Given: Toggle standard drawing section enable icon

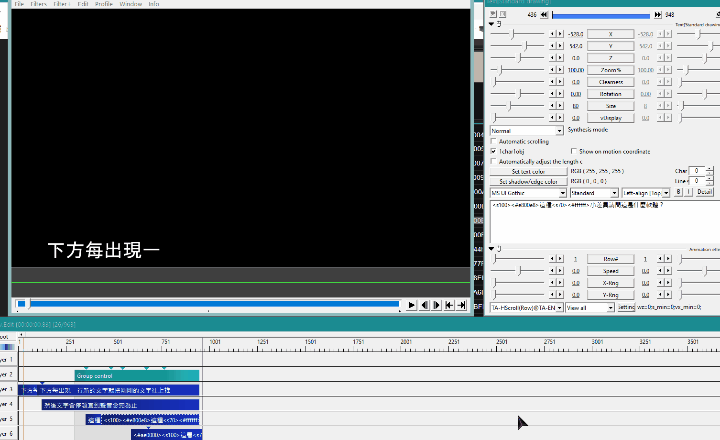Looking at the screenshot, I should coord(499,24).
